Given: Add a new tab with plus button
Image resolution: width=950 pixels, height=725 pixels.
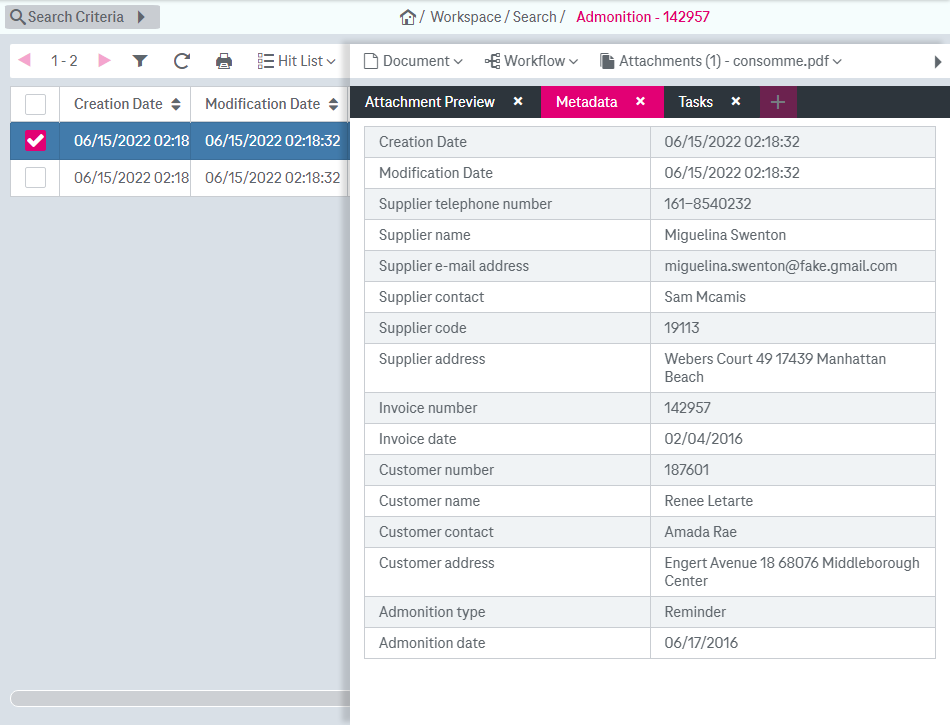Looking at the screenshot, I should pyautogui.click(x=778, y=102).
